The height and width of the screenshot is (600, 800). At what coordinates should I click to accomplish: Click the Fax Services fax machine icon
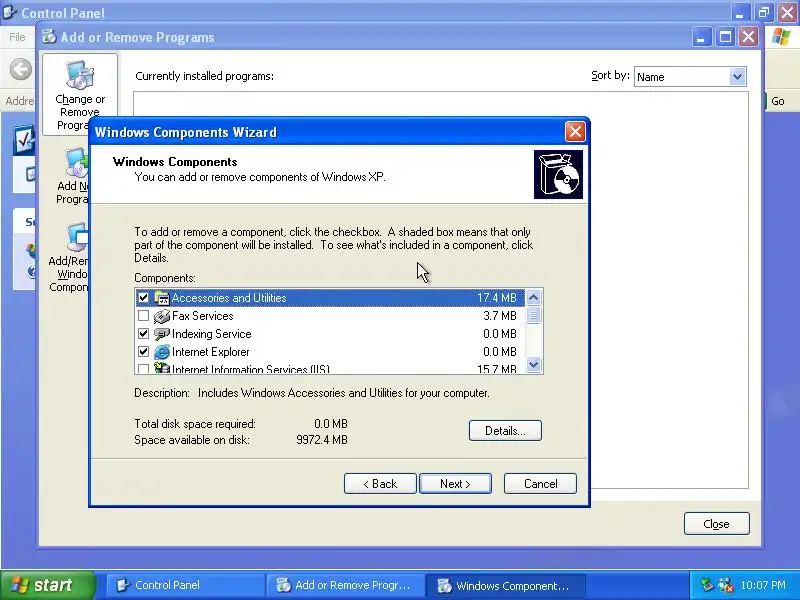[162, 316]
